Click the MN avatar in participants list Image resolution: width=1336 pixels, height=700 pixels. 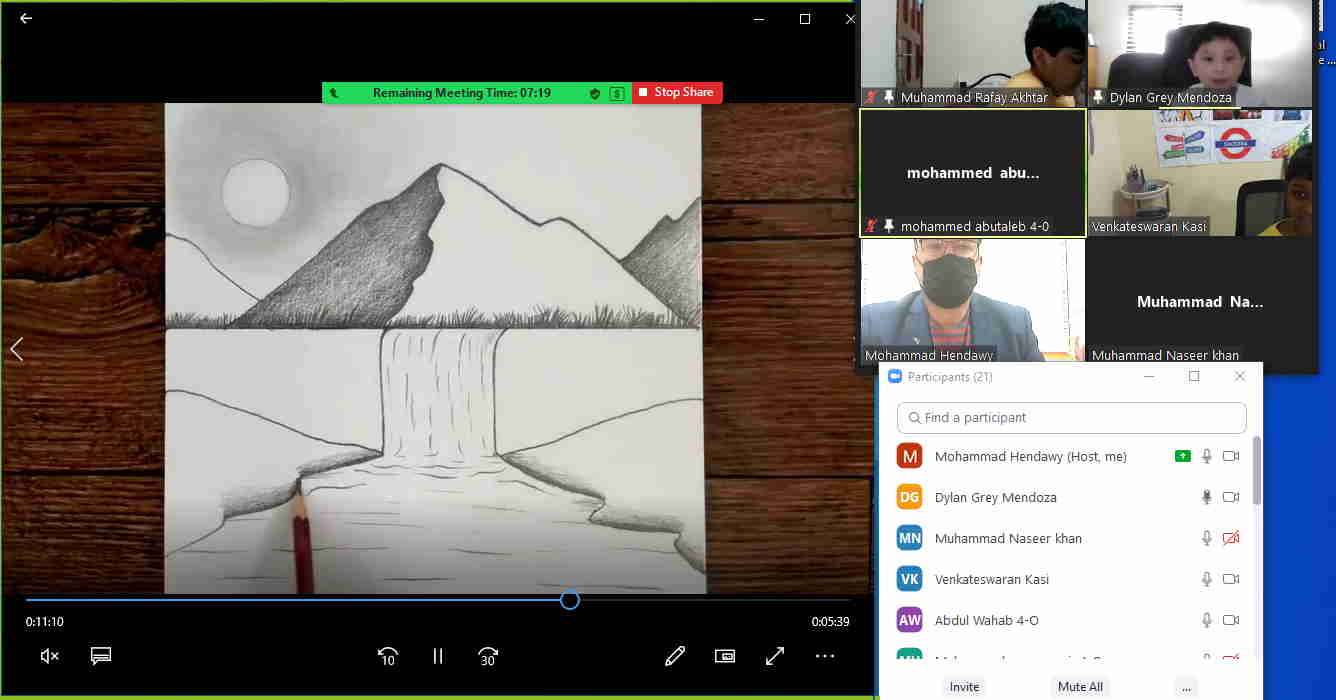tap(909, 538)
